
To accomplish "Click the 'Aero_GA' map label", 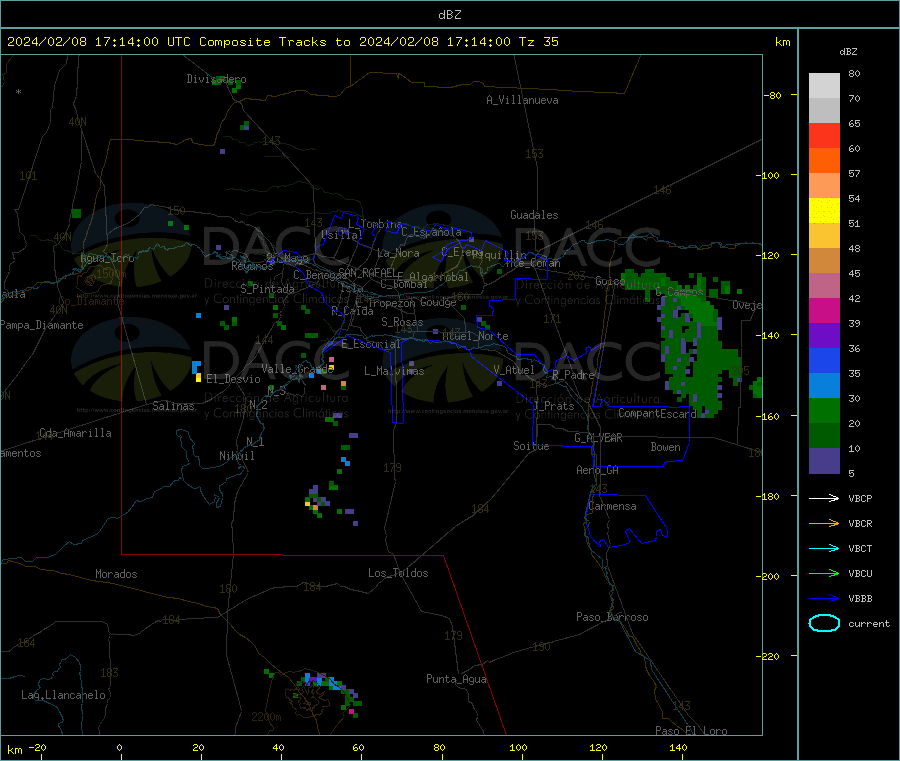I will [598, 470].
